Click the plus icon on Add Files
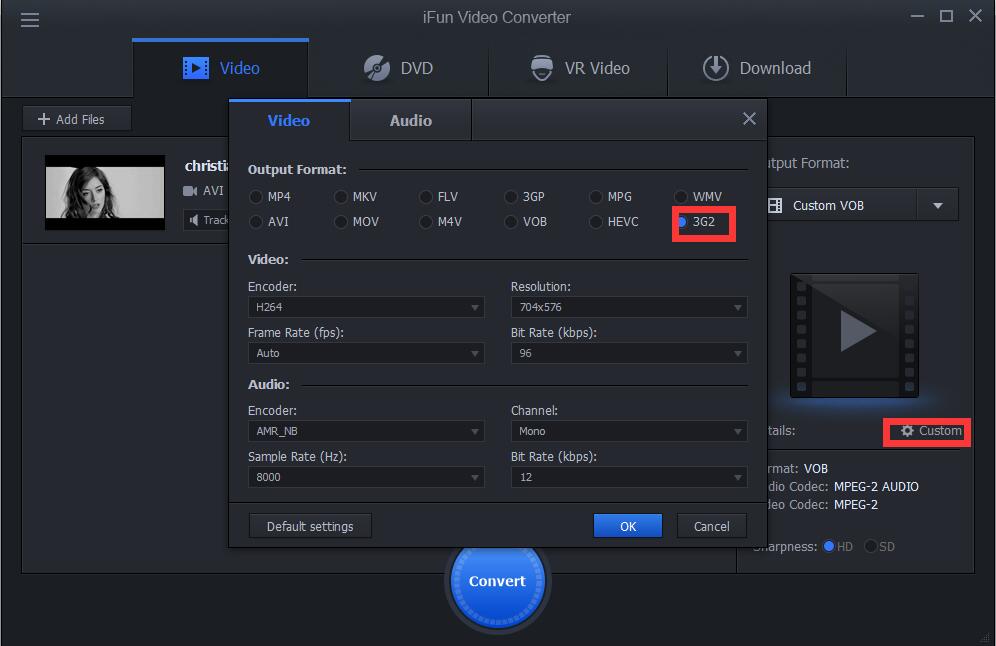The width and height of the screenshot is (996, 646). 44,119
